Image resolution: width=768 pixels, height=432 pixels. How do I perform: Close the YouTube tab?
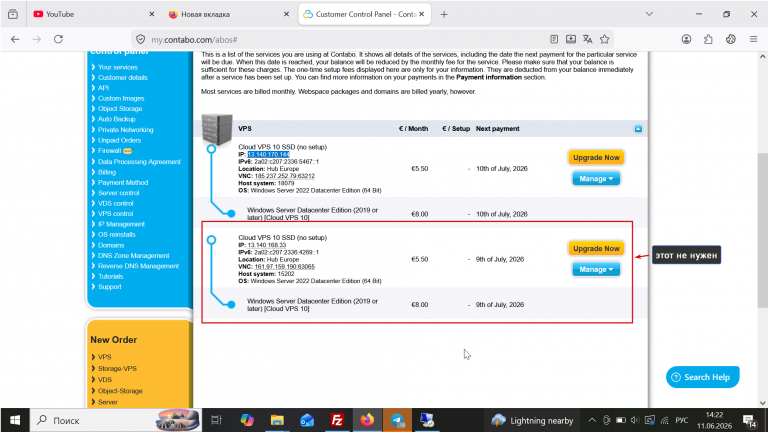pos(151,14)
